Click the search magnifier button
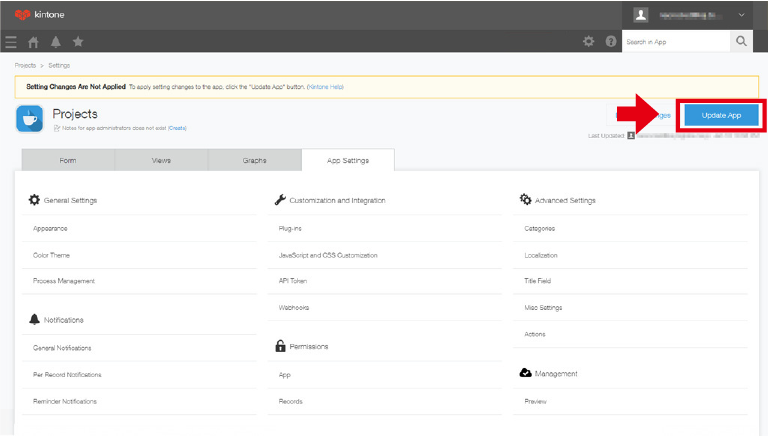 742,42
